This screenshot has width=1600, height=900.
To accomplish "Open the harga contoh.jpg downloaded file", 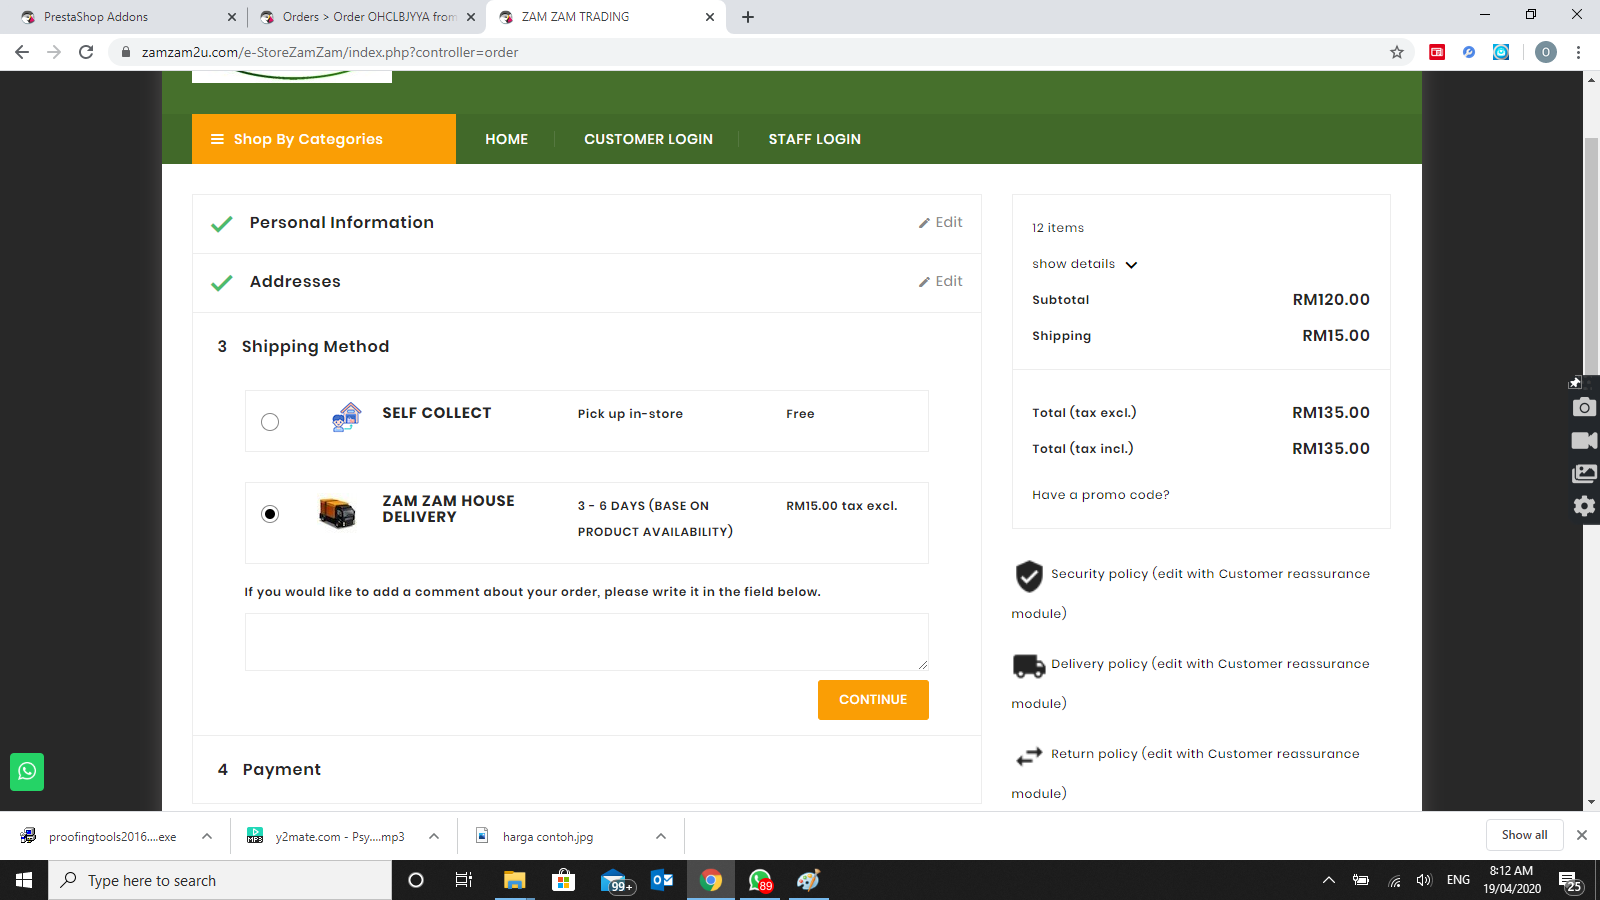I will pyautogui.click(x=547, y=837).
